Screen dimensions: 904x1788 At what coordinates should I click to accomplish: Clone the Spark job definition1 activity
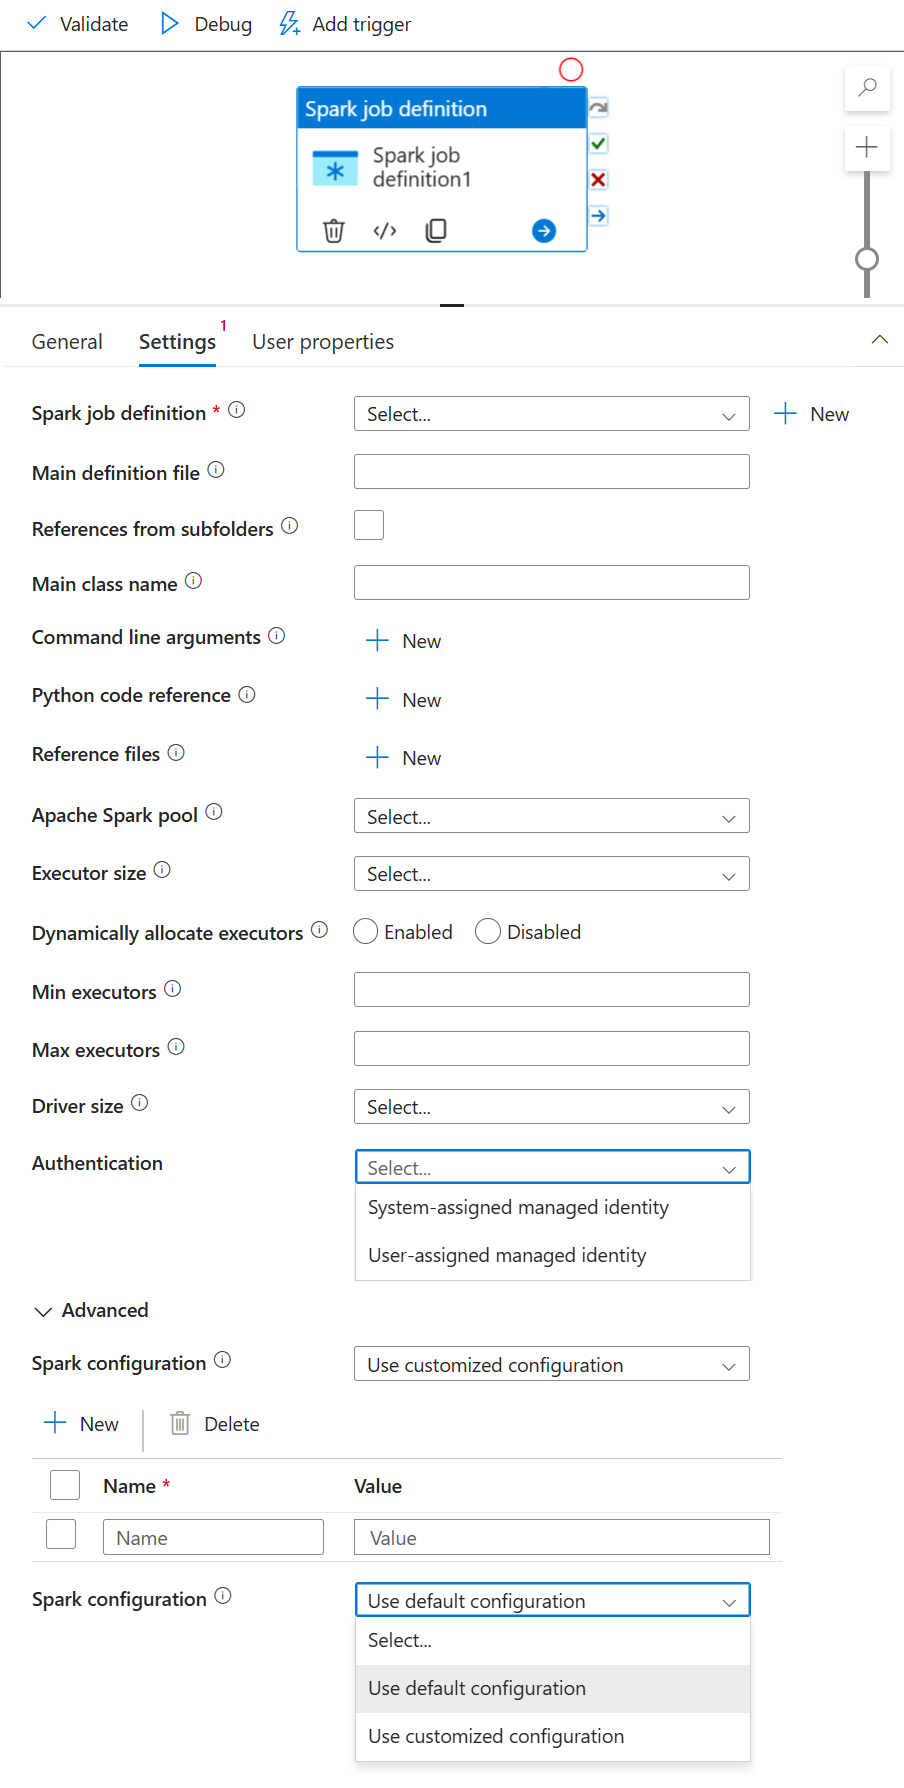pos(435,231)
